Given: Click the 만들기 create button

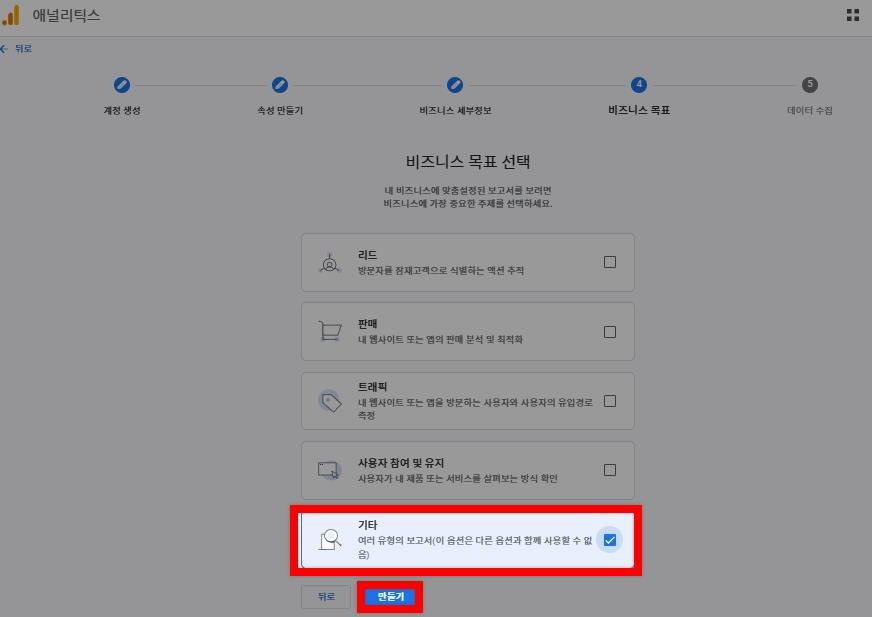Looking at the screenshot, I should point(390,596).
